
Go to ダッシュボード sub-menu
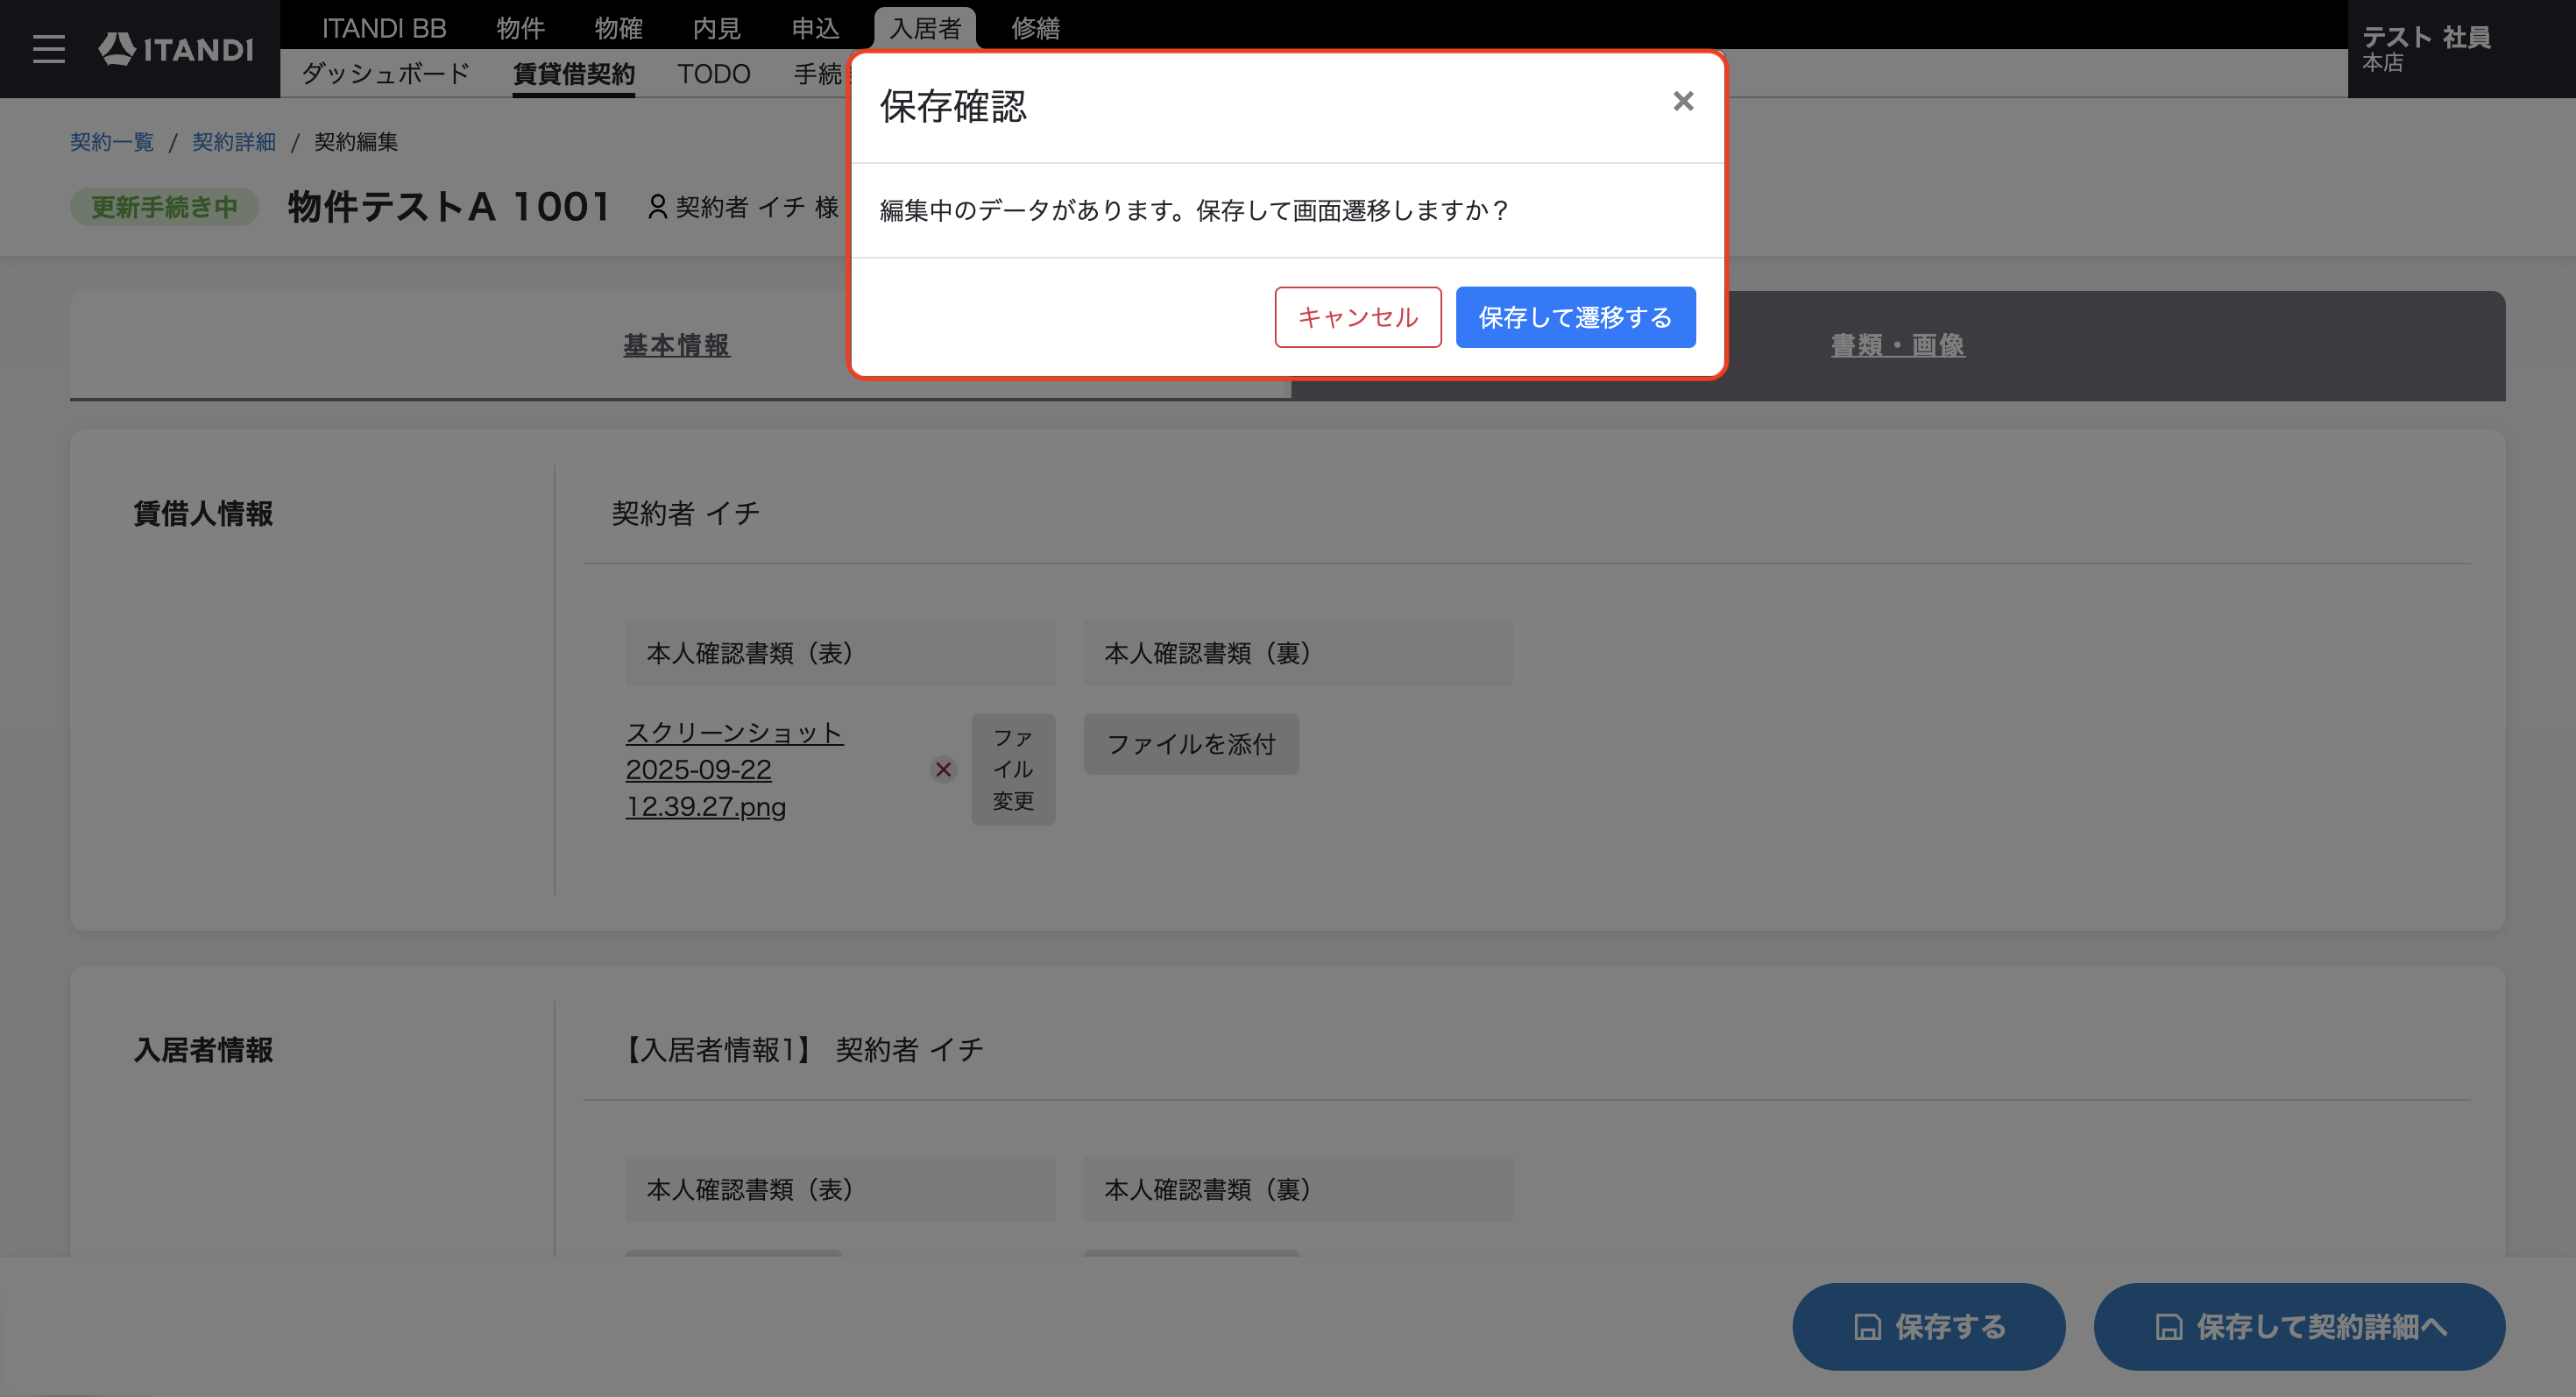(x=385, y=74)
